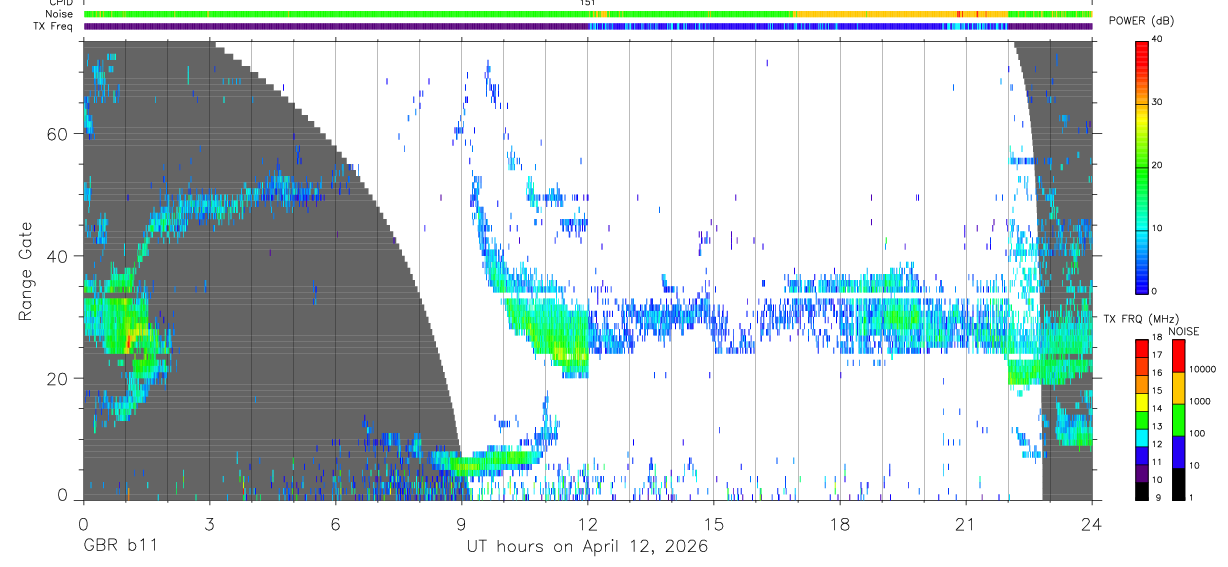This screenshot has width=1228, height=567.
Task: Click the "UT hours on April 12, 2026" axis title
Action: pos(587,547)
